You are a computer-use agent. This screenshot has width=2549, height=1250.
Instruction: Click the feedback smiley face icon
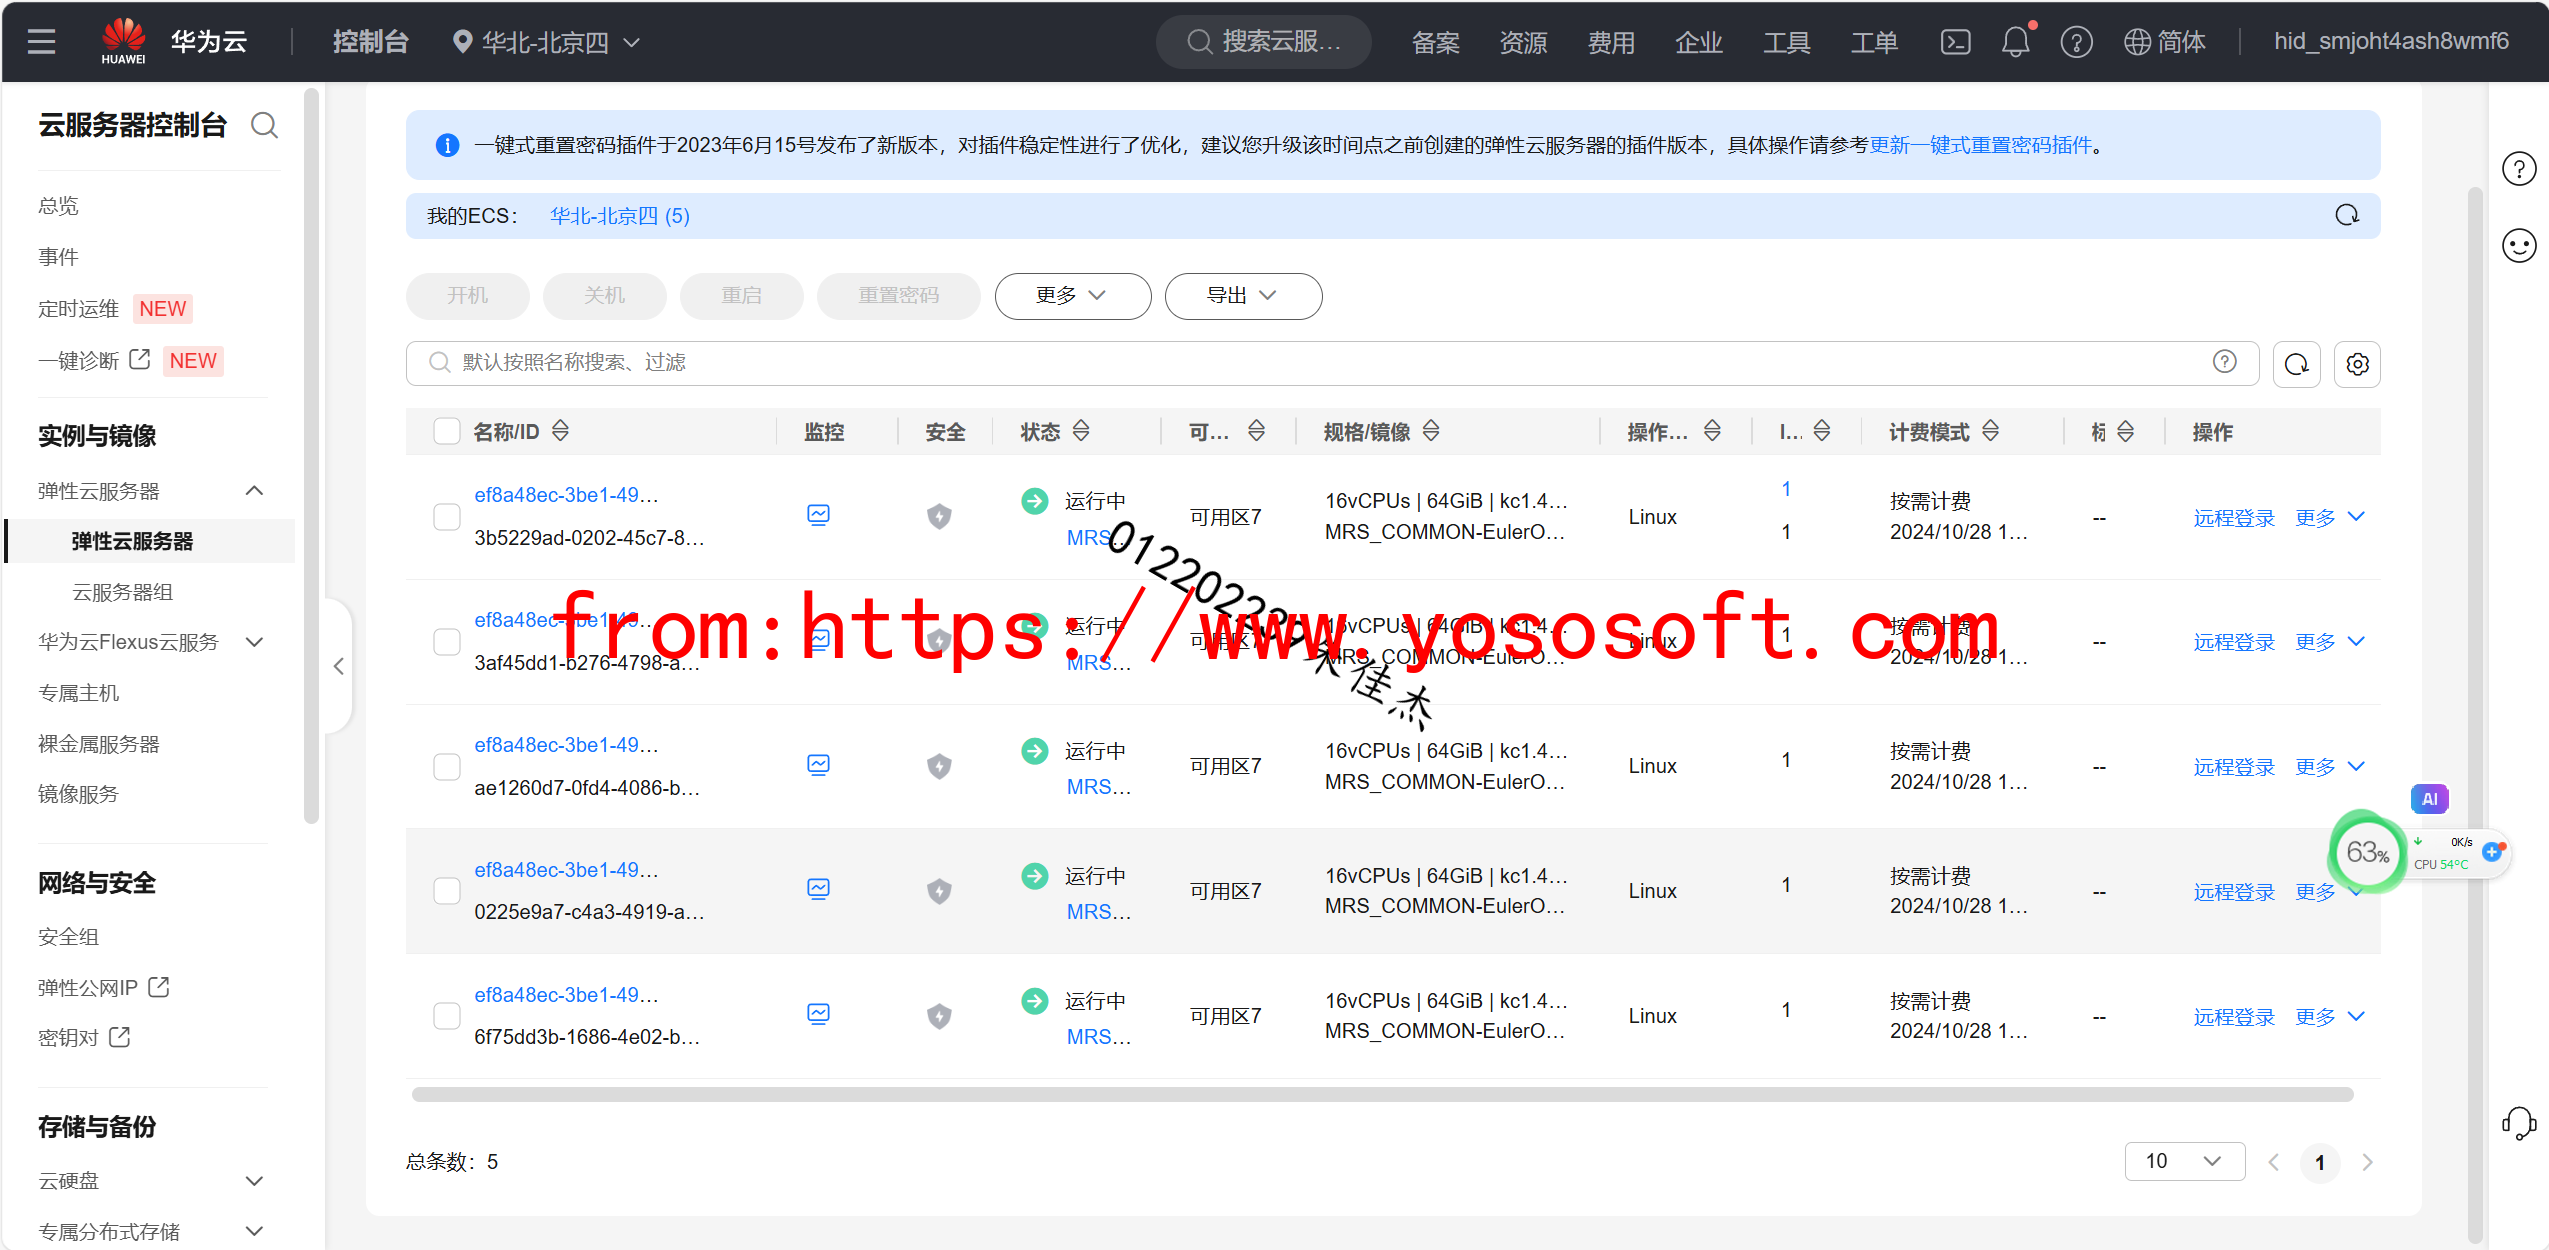[2518, 245]
